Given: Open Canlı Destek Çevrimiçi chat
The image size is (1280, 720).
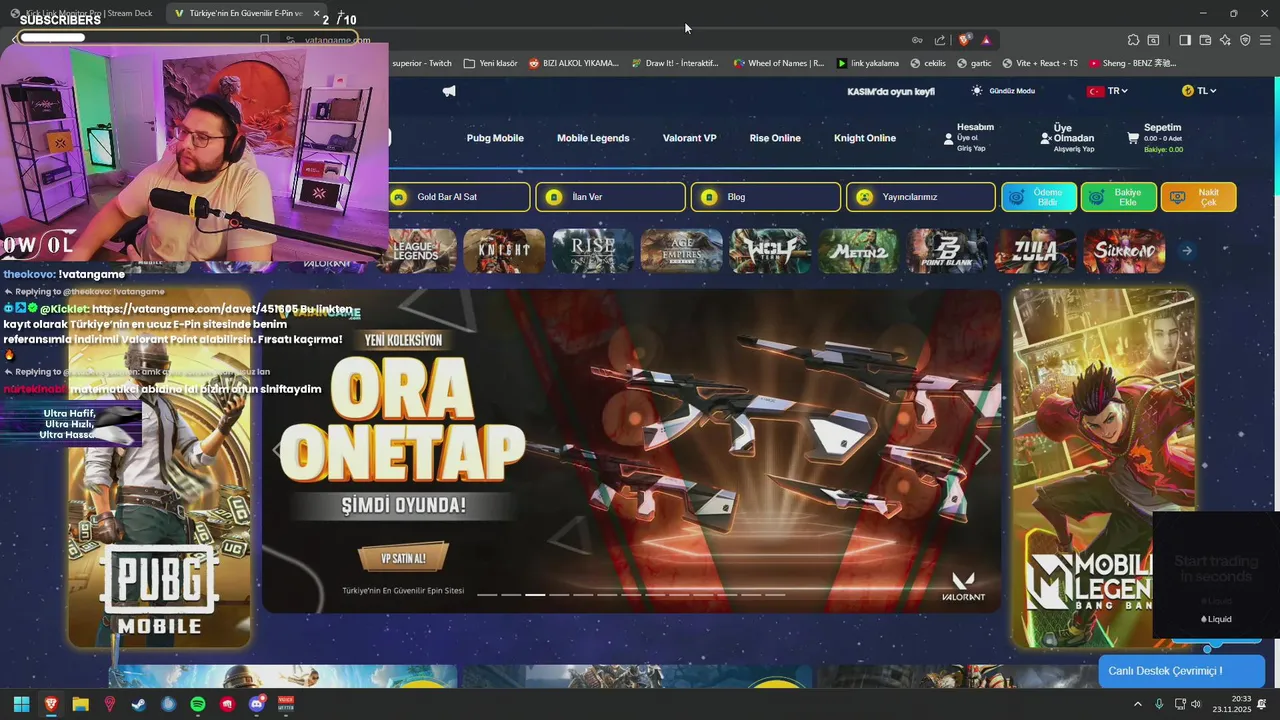Looking at the screenshot, I should pyautogui.click(x=1181, y=671).
